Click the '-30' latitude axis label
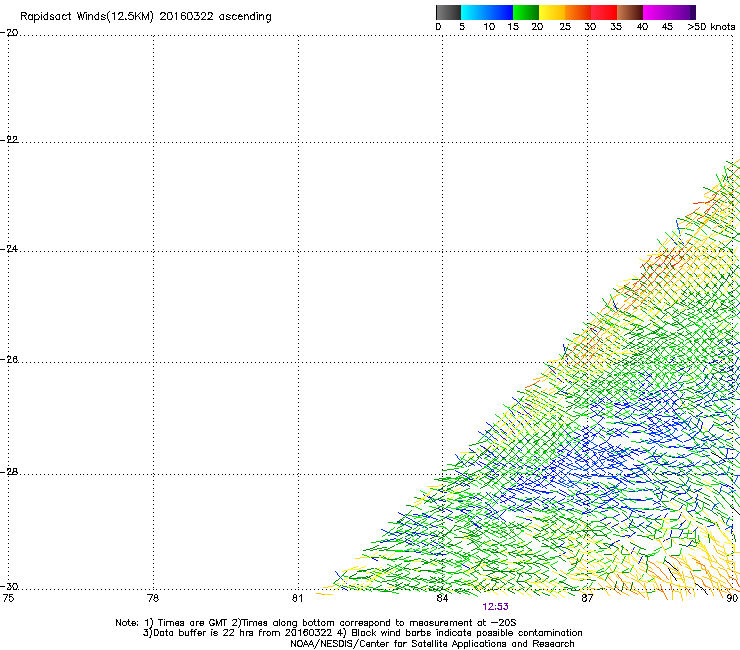740x650 pixels. tap(9, 586)
